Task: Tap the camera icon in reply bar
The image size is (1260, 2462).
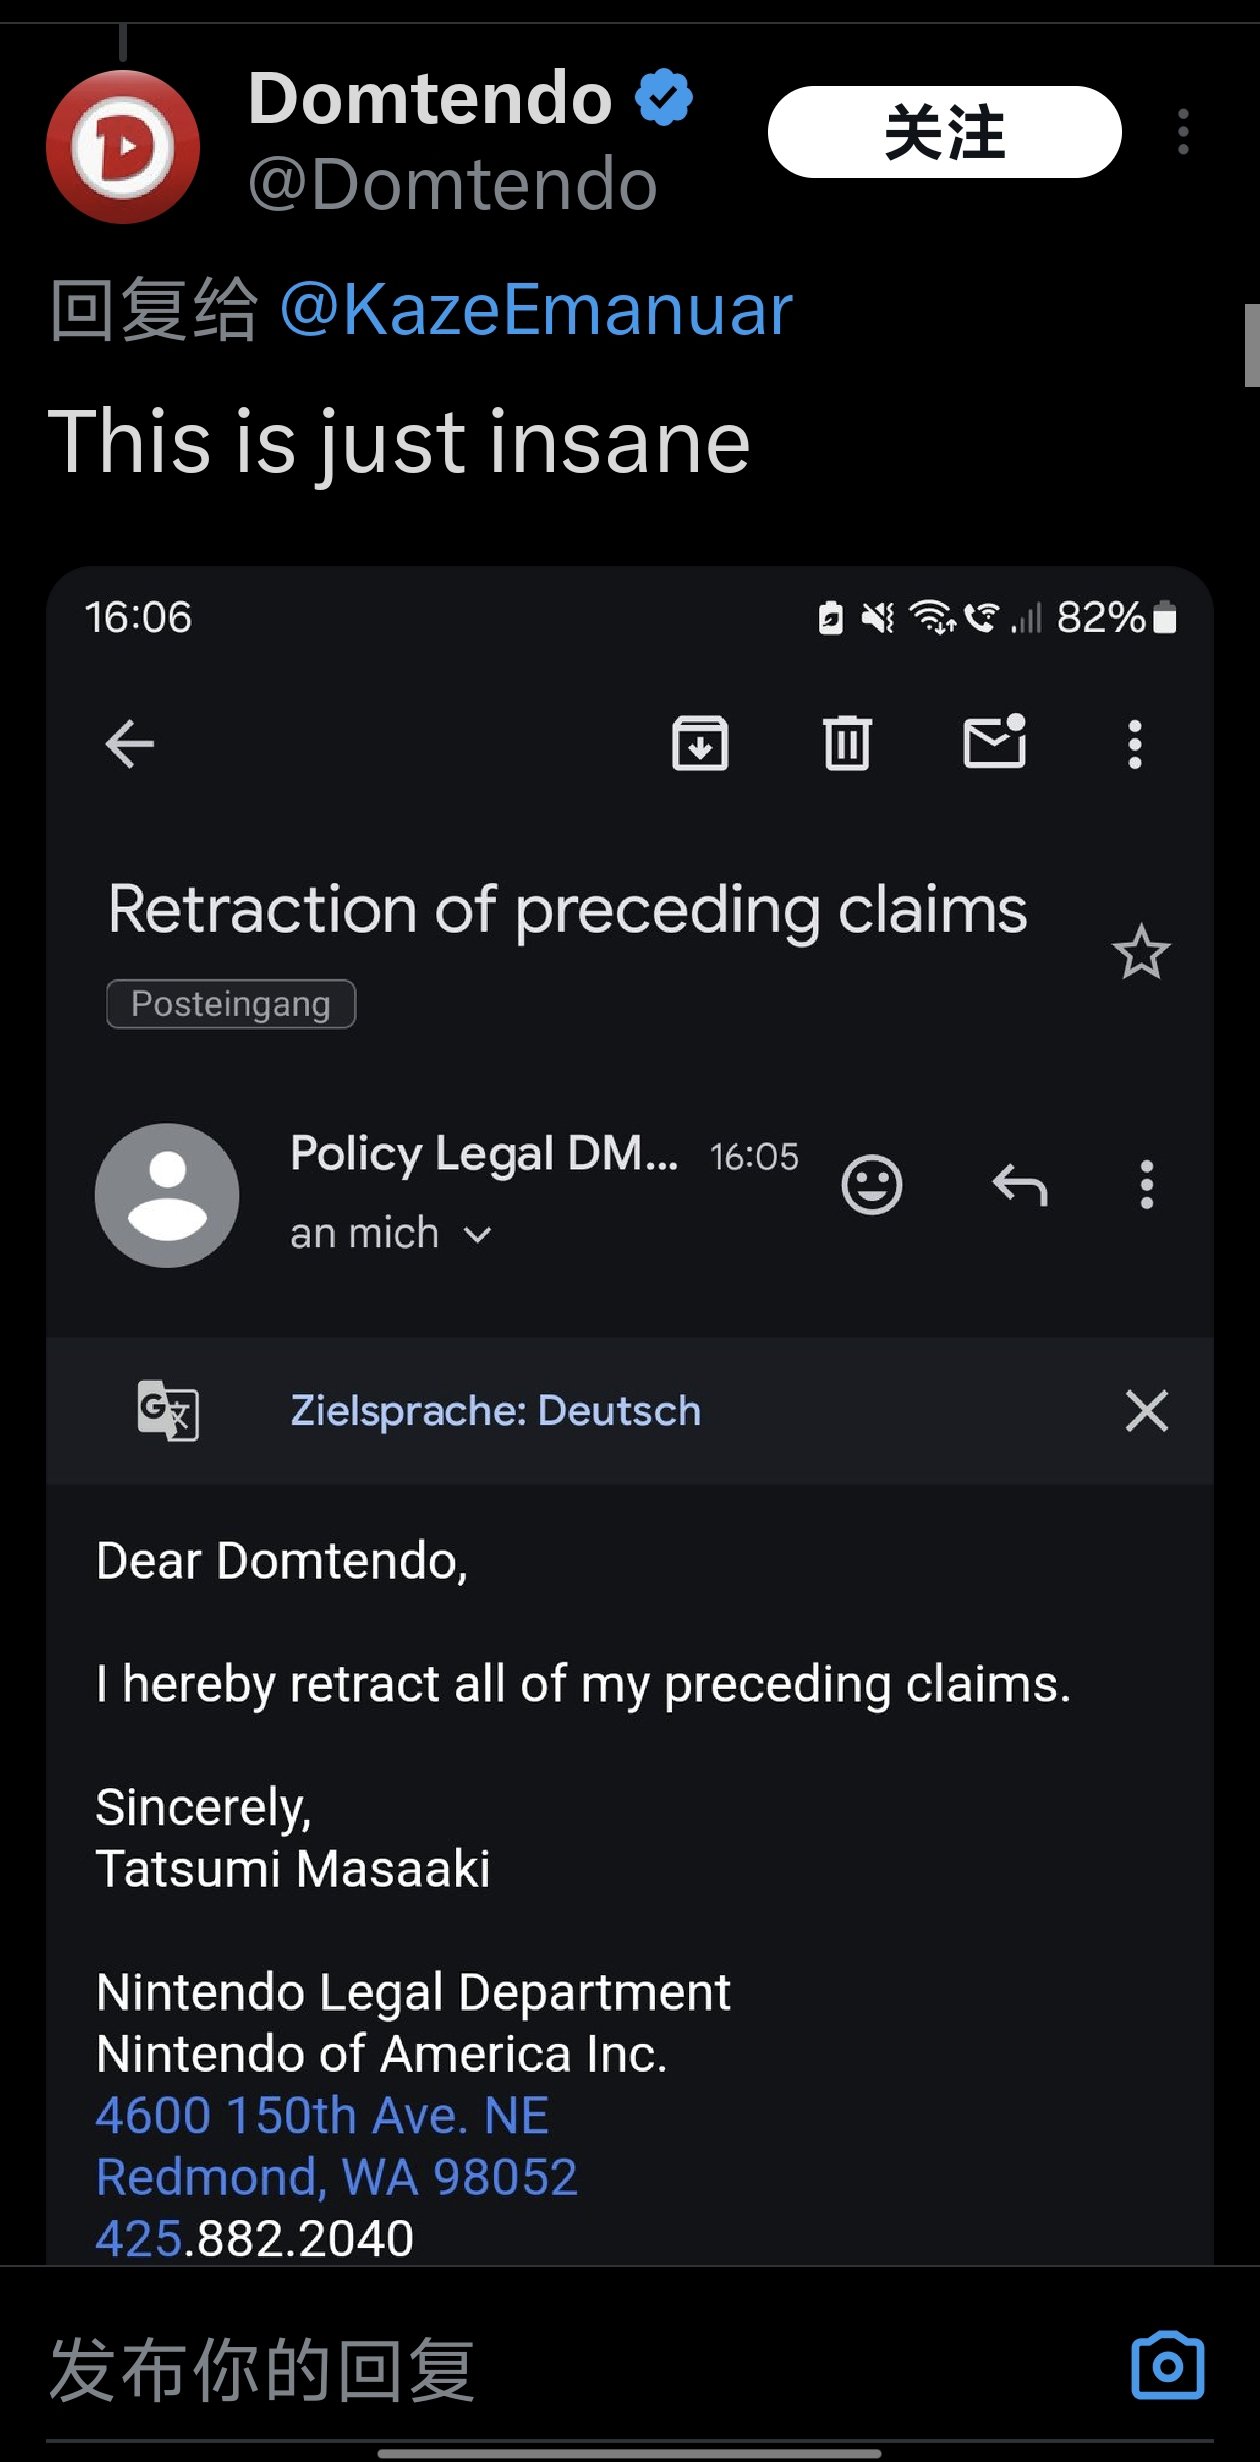Action: click(x=1167, y=2366)
